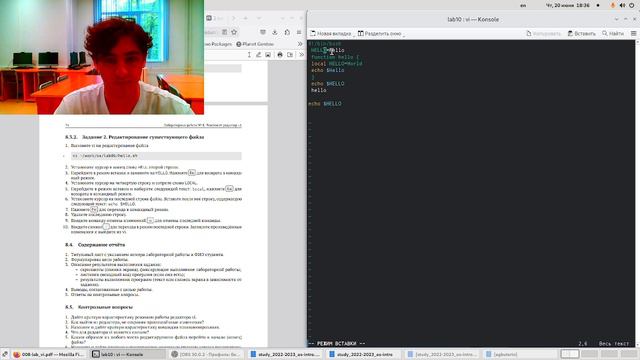640x360 pixels.
Task: Expand the PDF viewer tools chevron
Action: (302, 55)
